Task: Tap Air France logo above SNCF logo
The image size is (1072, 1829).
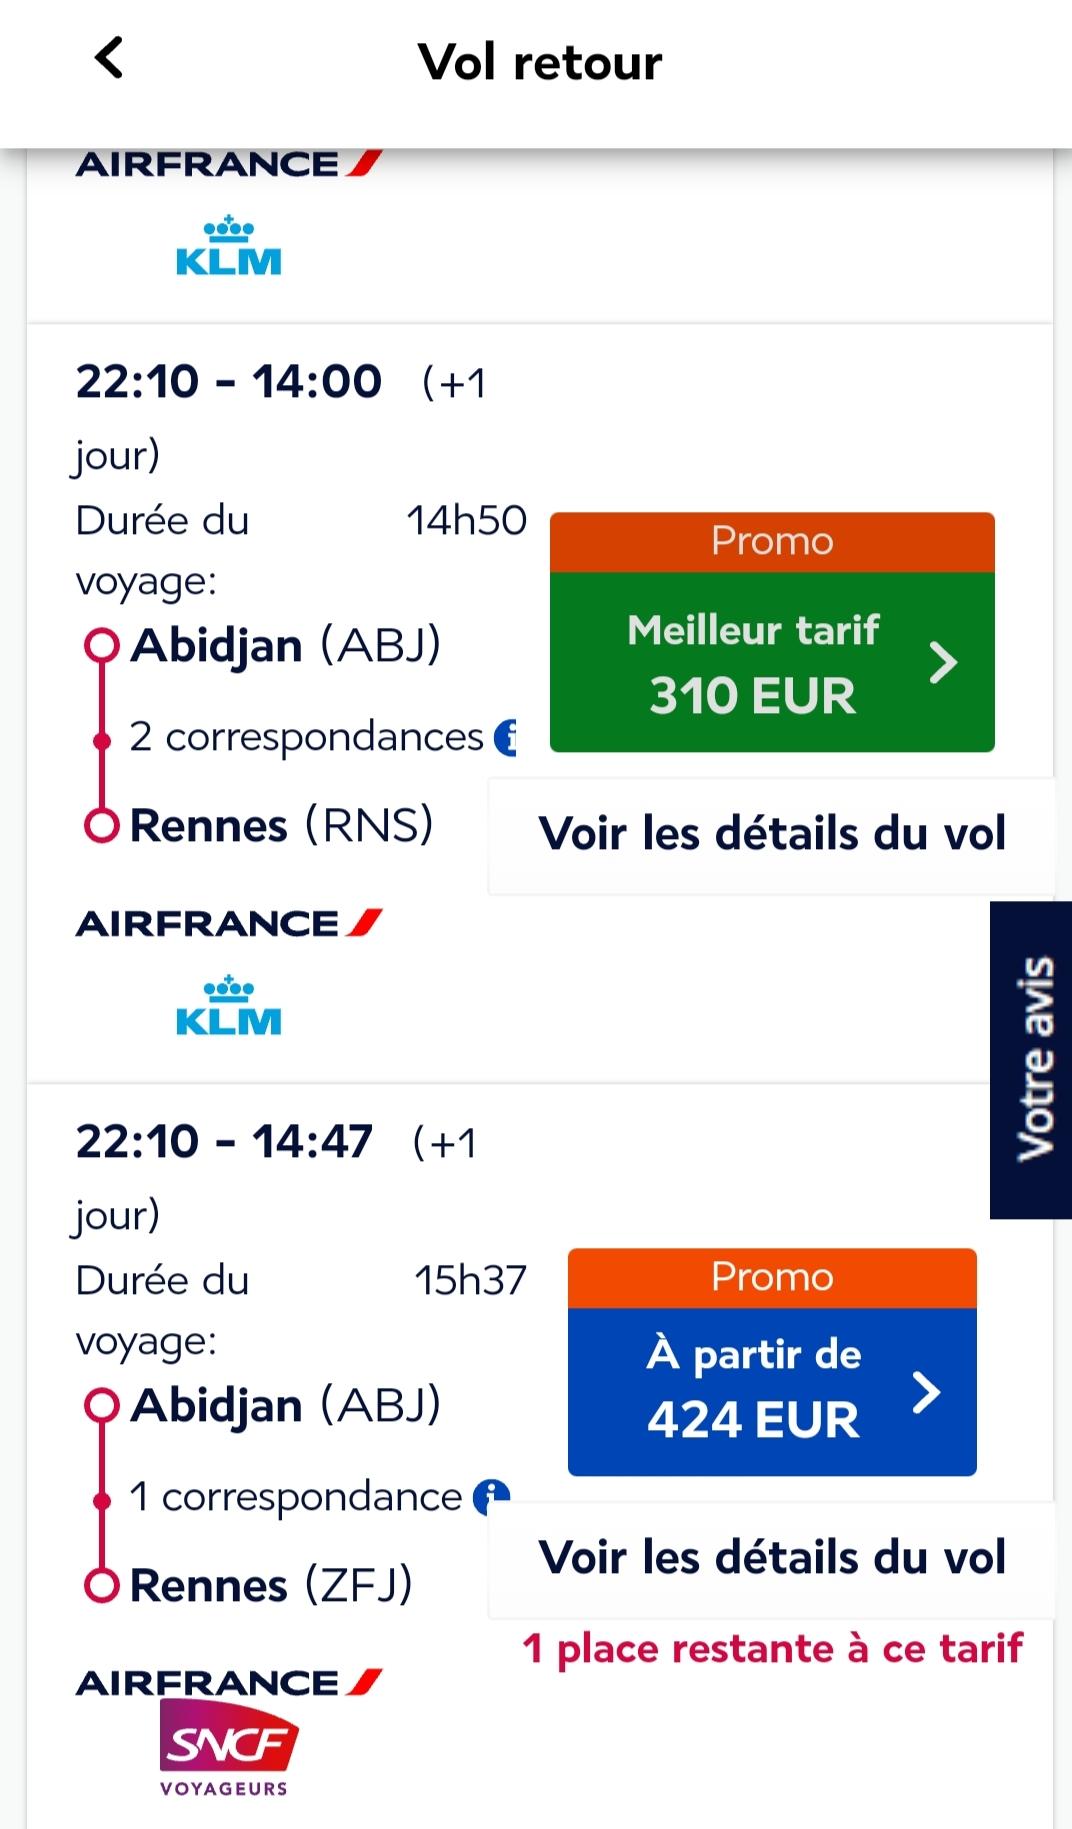Action: [229, 1683]
